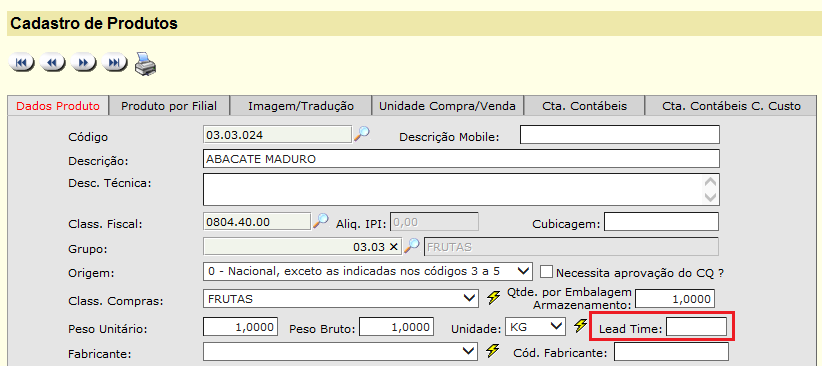Viewport: 822px width, 366px height.
Task: Click the Class. Fiscal field 0804.40.00
Action: tap(257, 222)
